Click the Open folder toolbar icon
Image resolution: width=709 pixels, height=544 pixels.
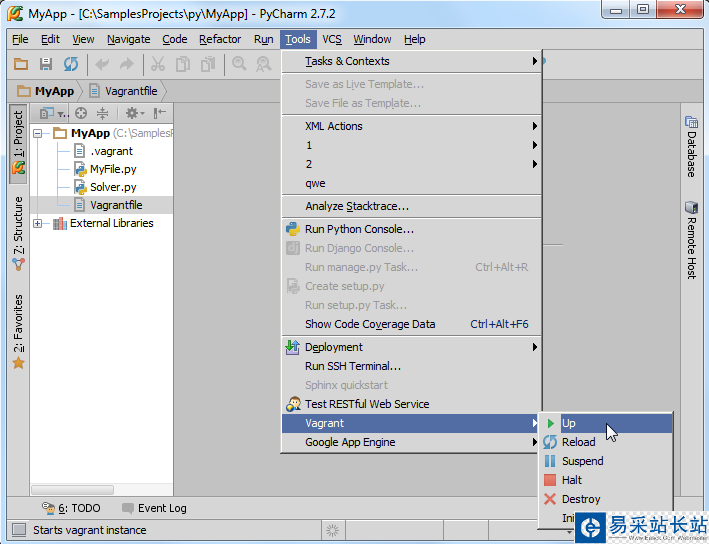point(21,64)
